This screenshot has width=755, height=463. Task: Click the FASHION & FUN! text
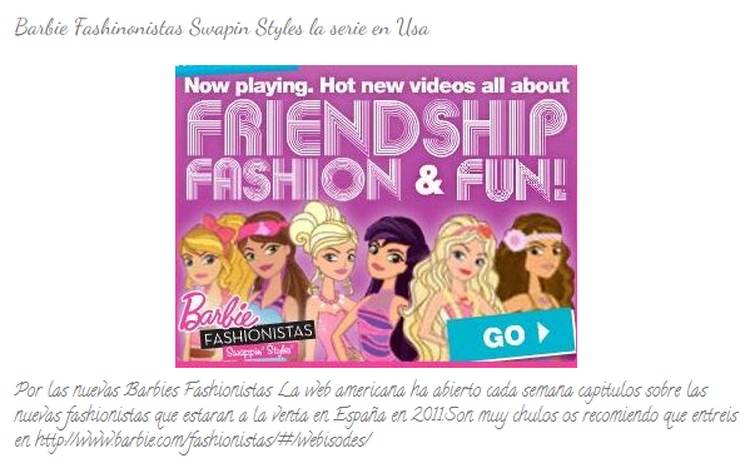(x=376, y=179)
